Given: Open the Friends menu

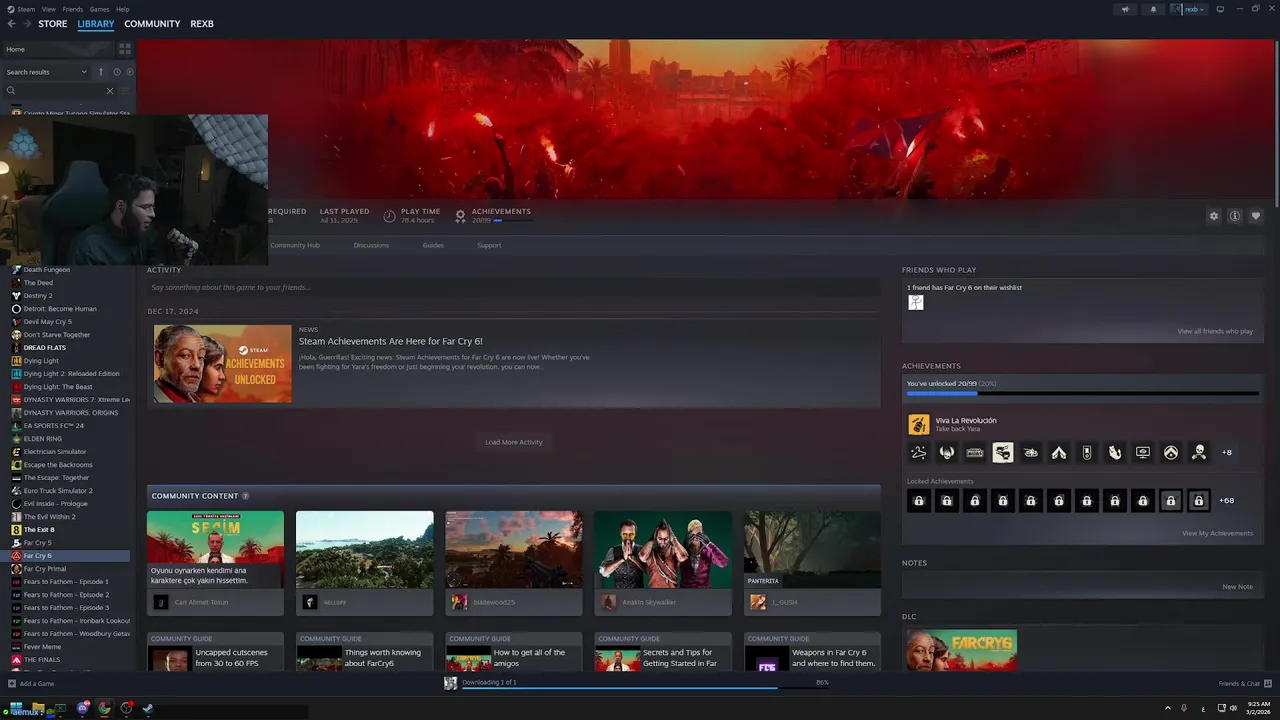Looking at the screenshot, I should (x=73, y=9).
